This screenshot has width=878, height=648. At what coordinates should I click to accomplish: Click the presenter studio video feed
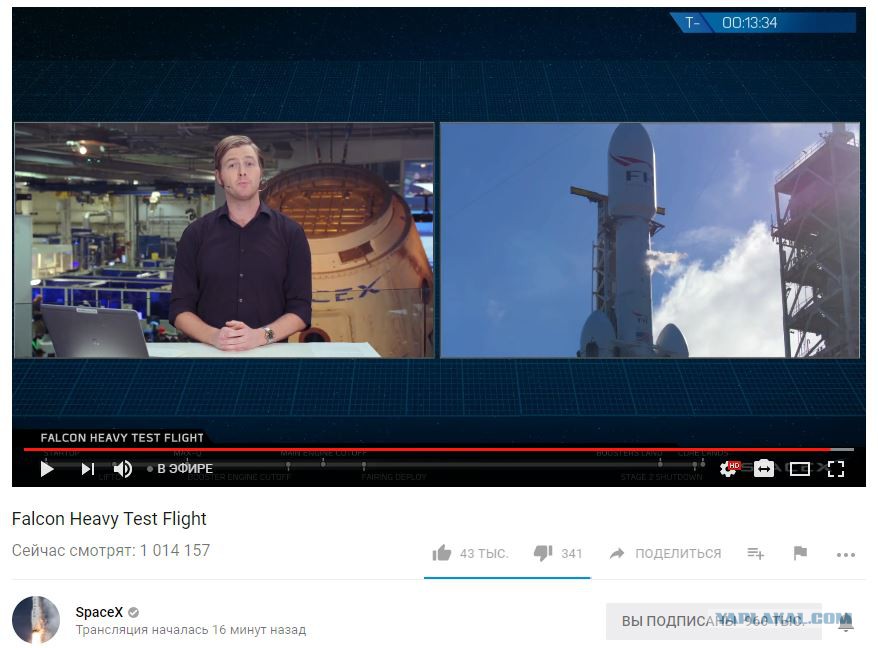coord(224,240)
